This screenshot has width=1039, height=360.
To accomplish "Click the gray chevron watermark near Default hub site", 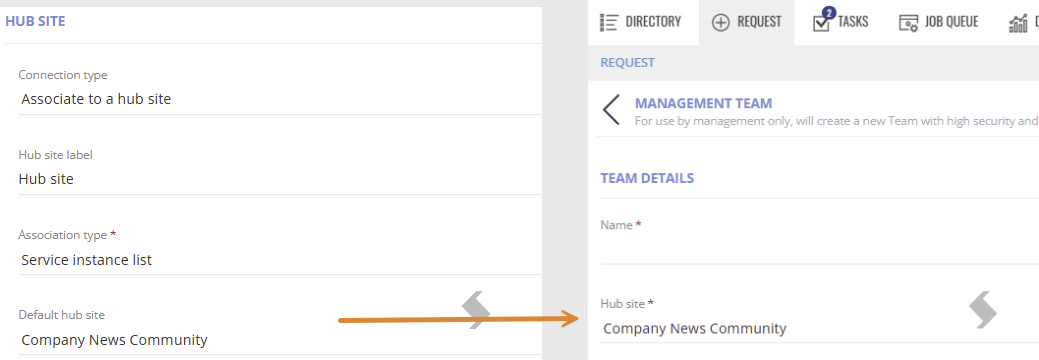I will (476, 310).
